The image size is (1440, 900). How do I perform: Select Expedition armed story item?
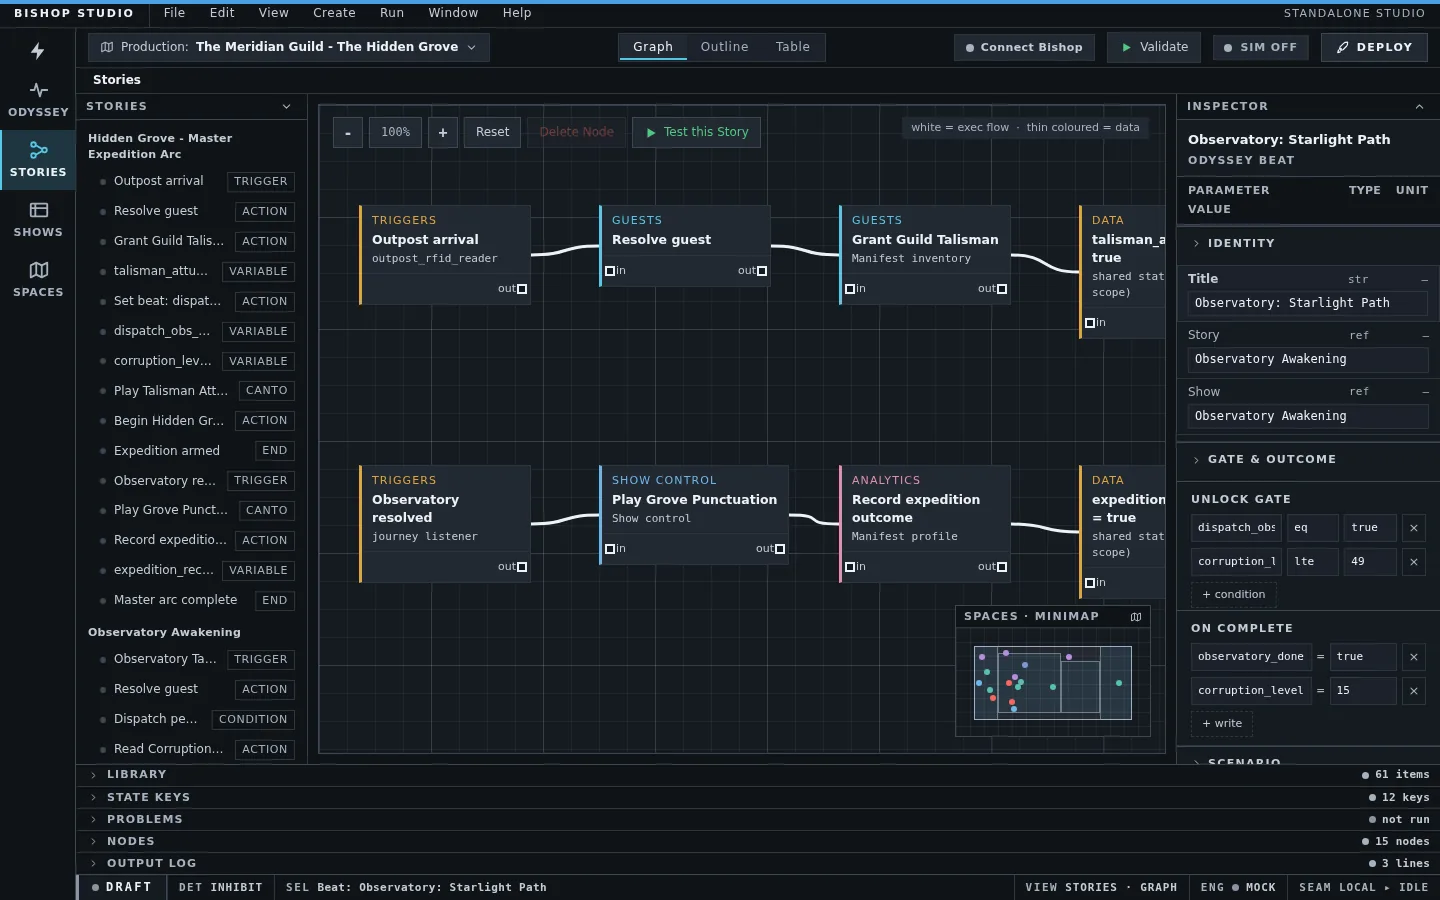point(191,451)
